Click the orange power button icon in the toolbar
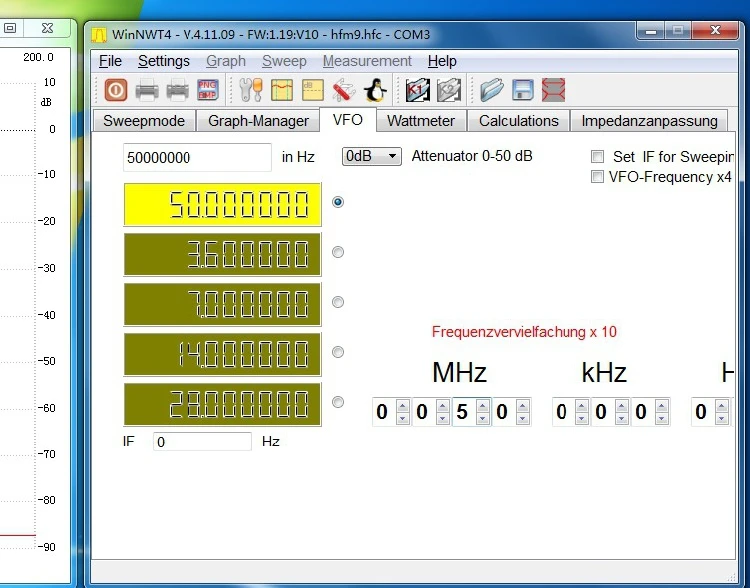This screenshot has height=588, width=750. click(x=116, y=90)
